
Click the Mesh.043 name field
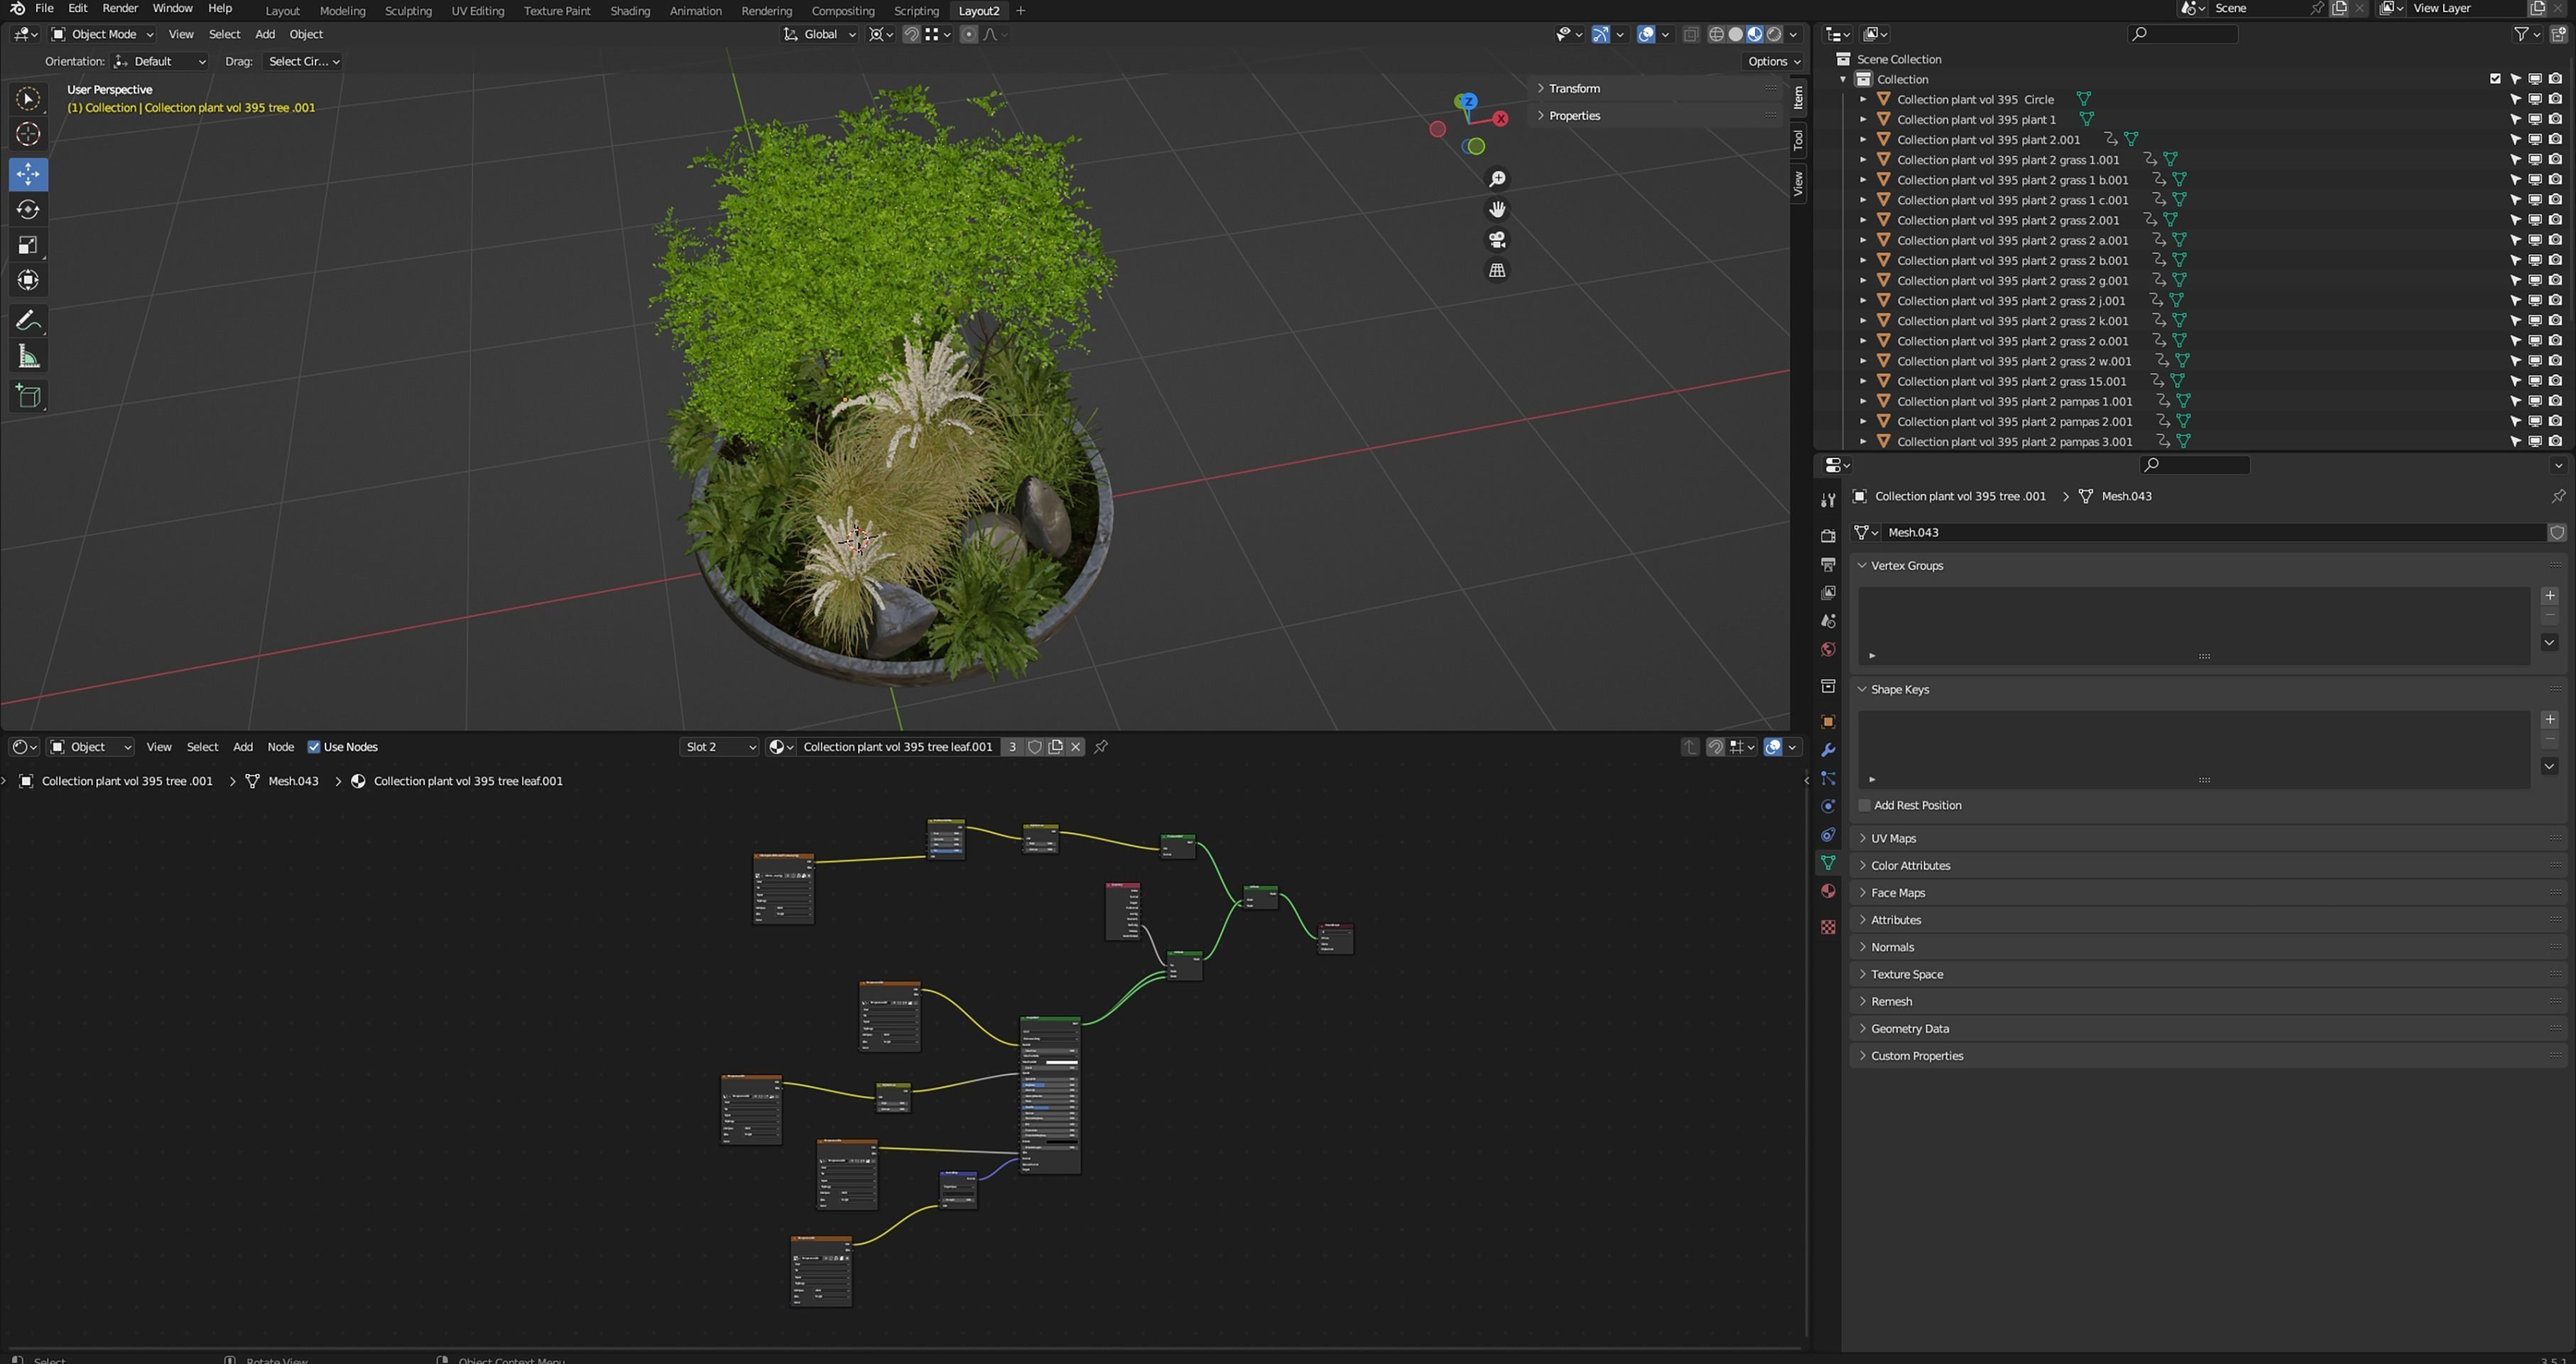click(x=2214, y=532)
